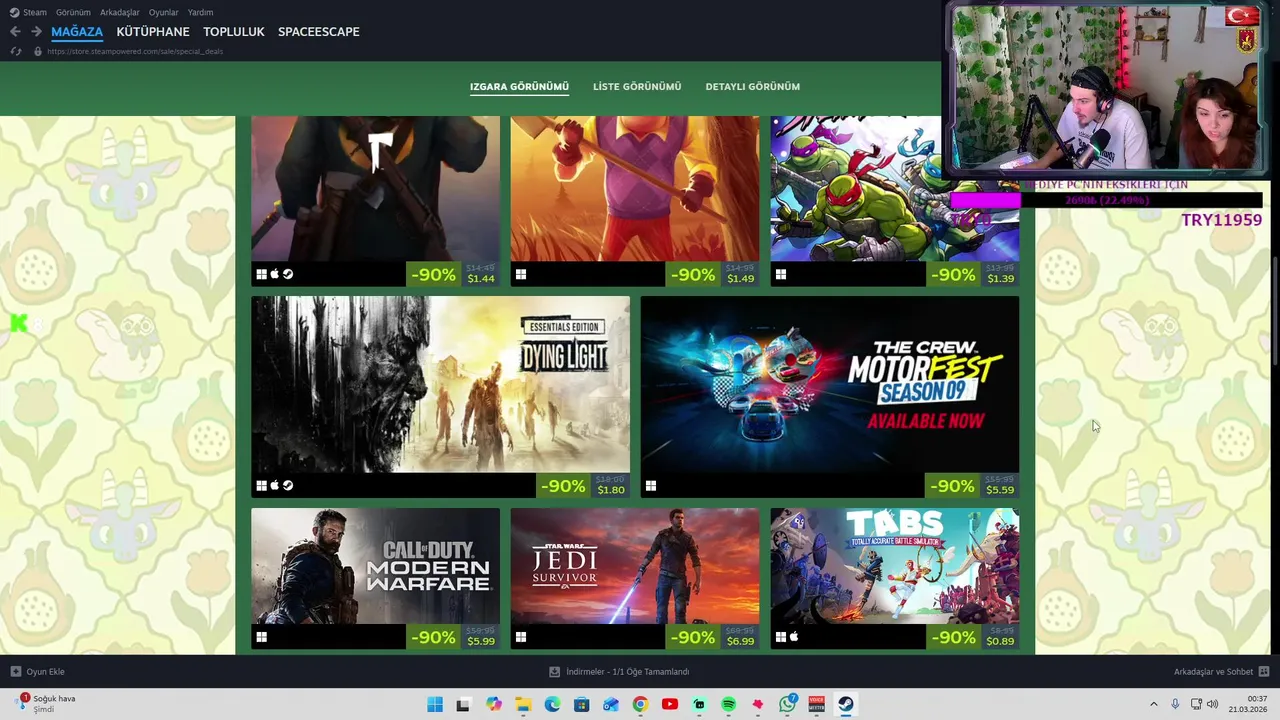Open Microsoft Edge from the taskbar
Viewport: 1280px width, 720px height.
[552, 705]
